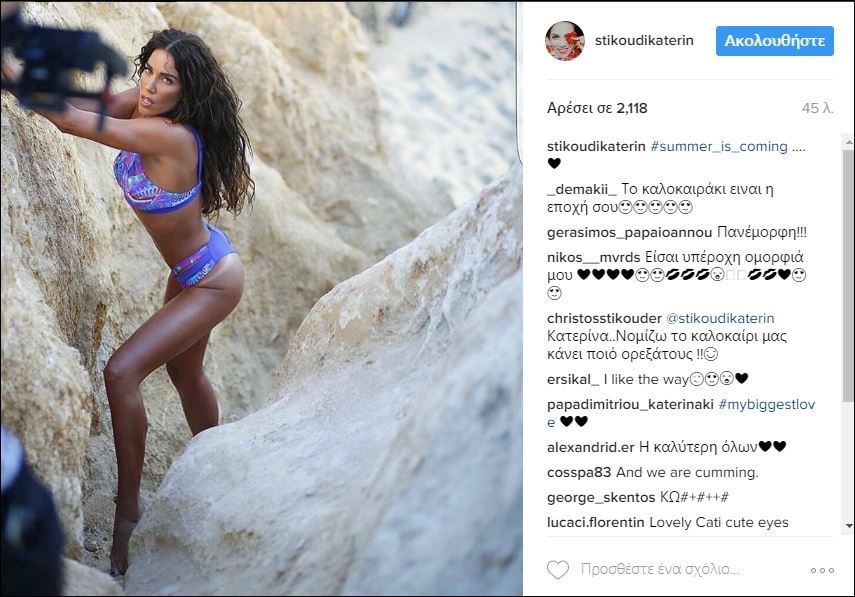
Task: Click commenter _demakii_ username
Action: click(582, 189)
